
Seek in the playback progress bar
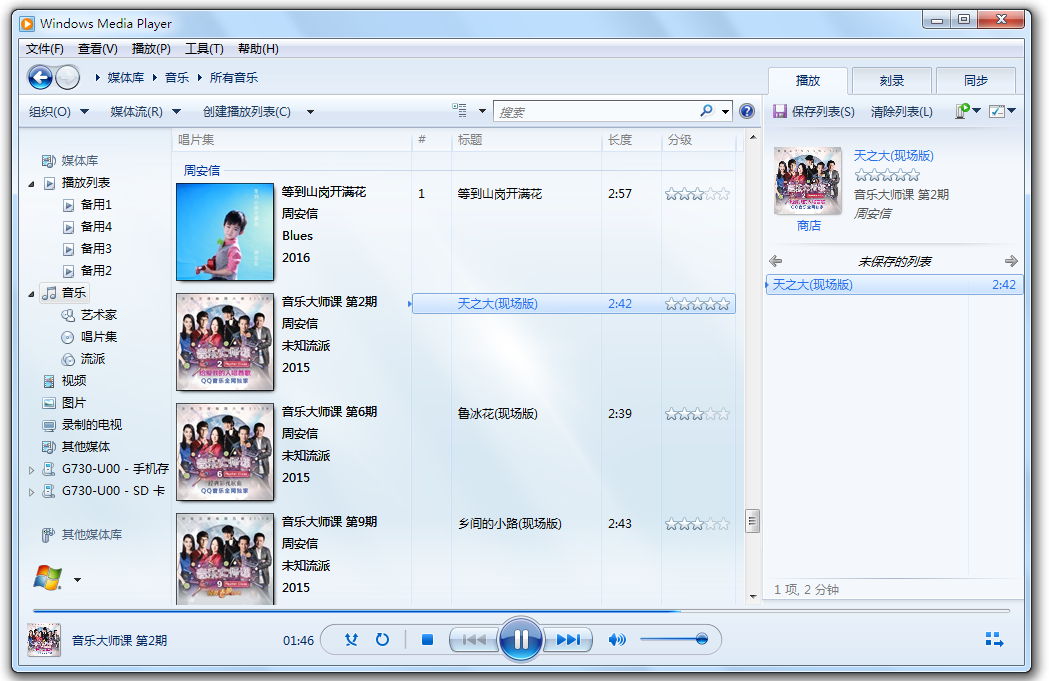pyautogui.click(x=520, y=611)
